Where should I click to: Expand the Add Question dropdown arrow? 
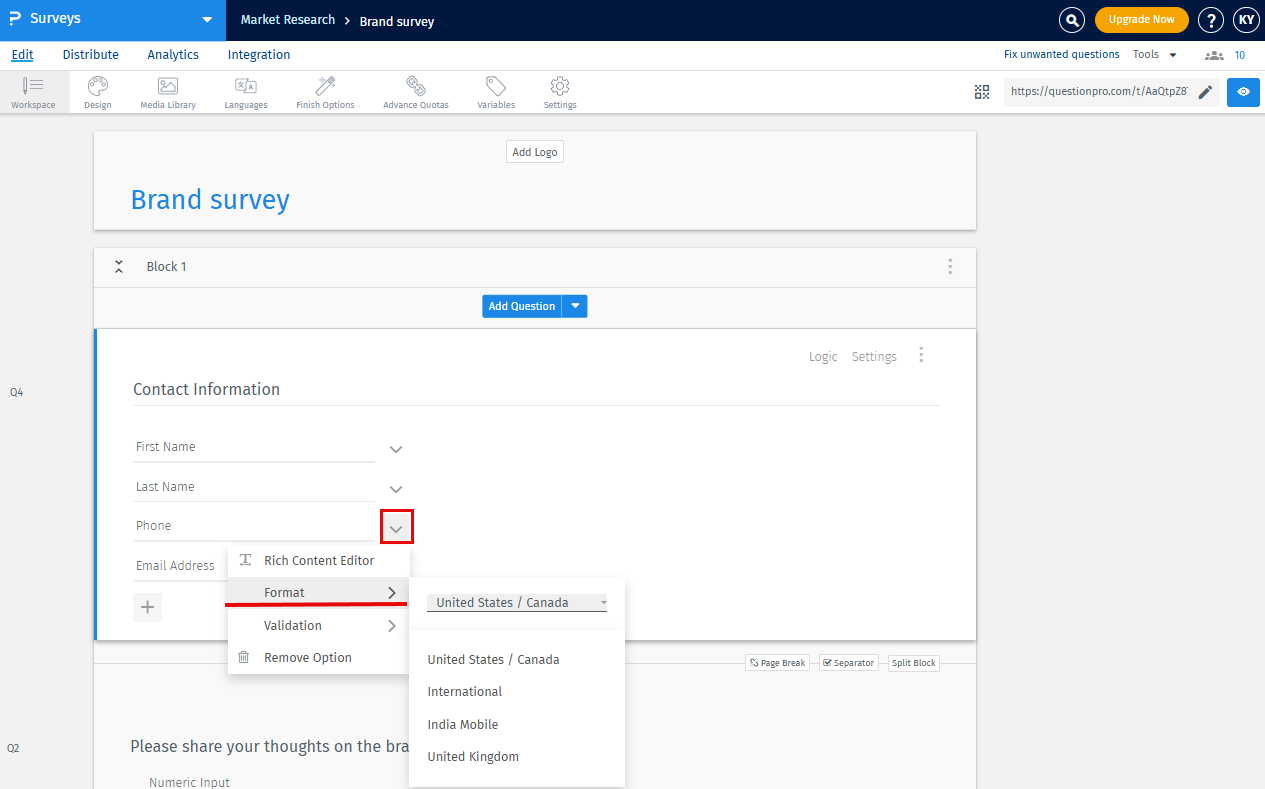pos(575,306)
